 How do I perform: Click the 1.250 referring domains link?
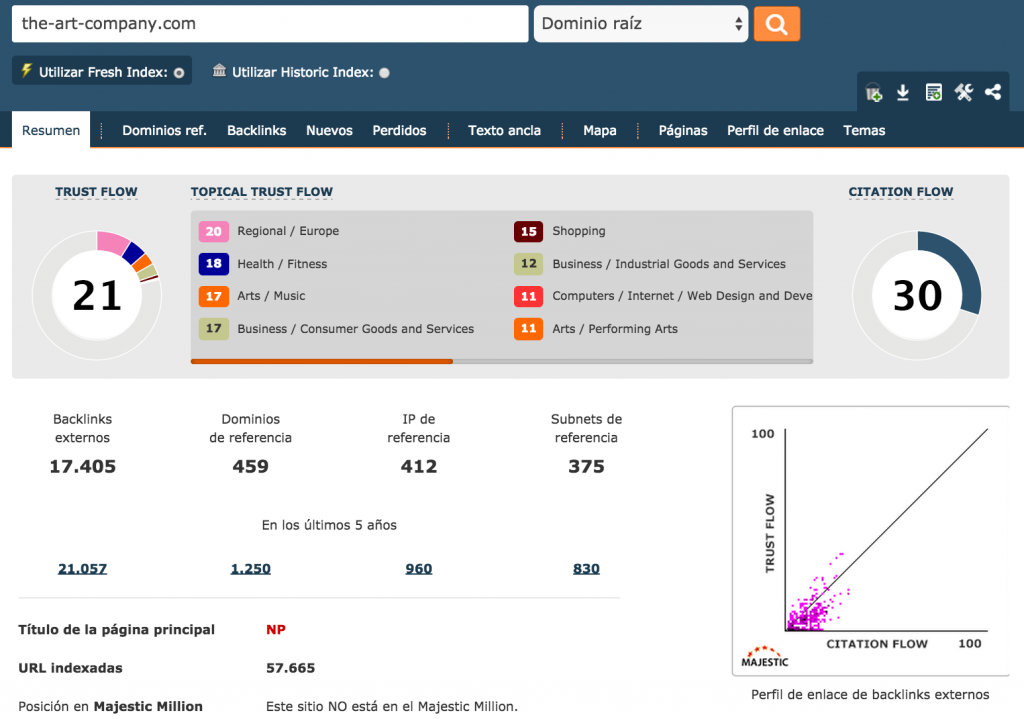coord(250,569)
